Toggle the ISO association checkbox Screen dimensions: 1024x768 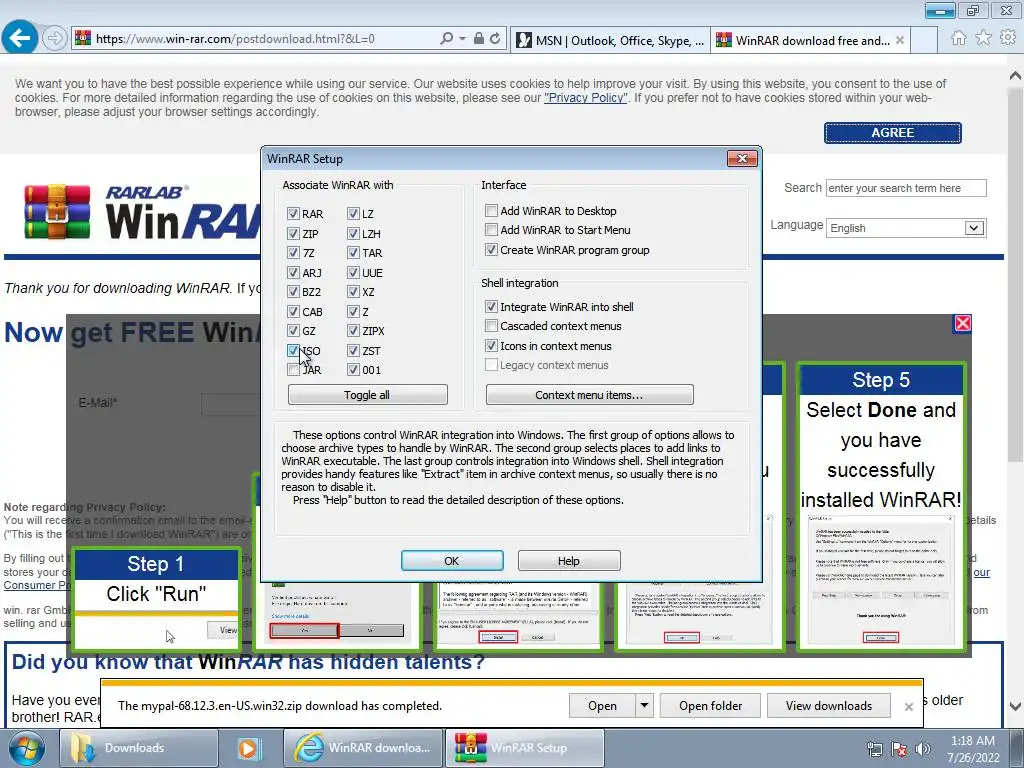293,351
